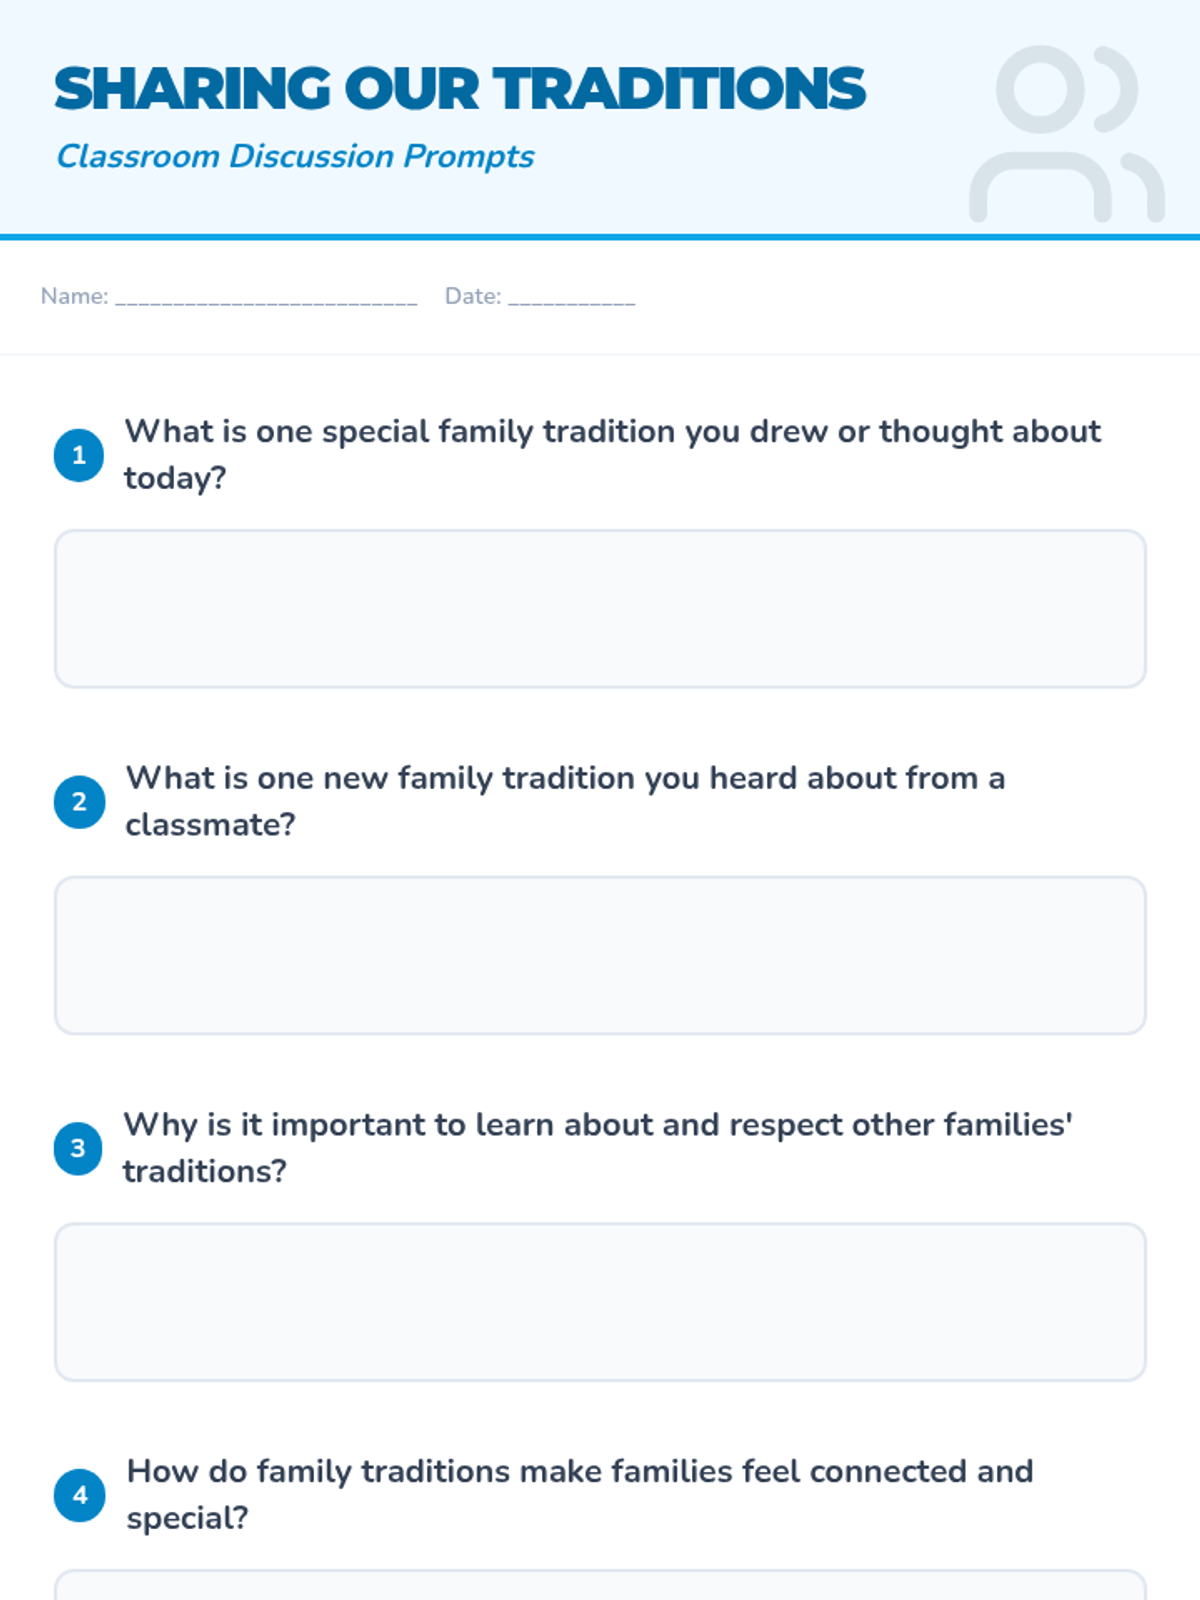Select the number 4 circle badge
Screen dimensions: 1200x1600
point(79,1495)
